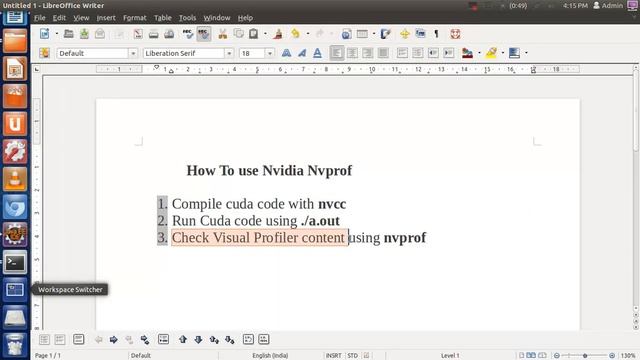The width and height of the screenshot is (640, 360).
Task: Open the Edit menu
Action: point(59,18)
